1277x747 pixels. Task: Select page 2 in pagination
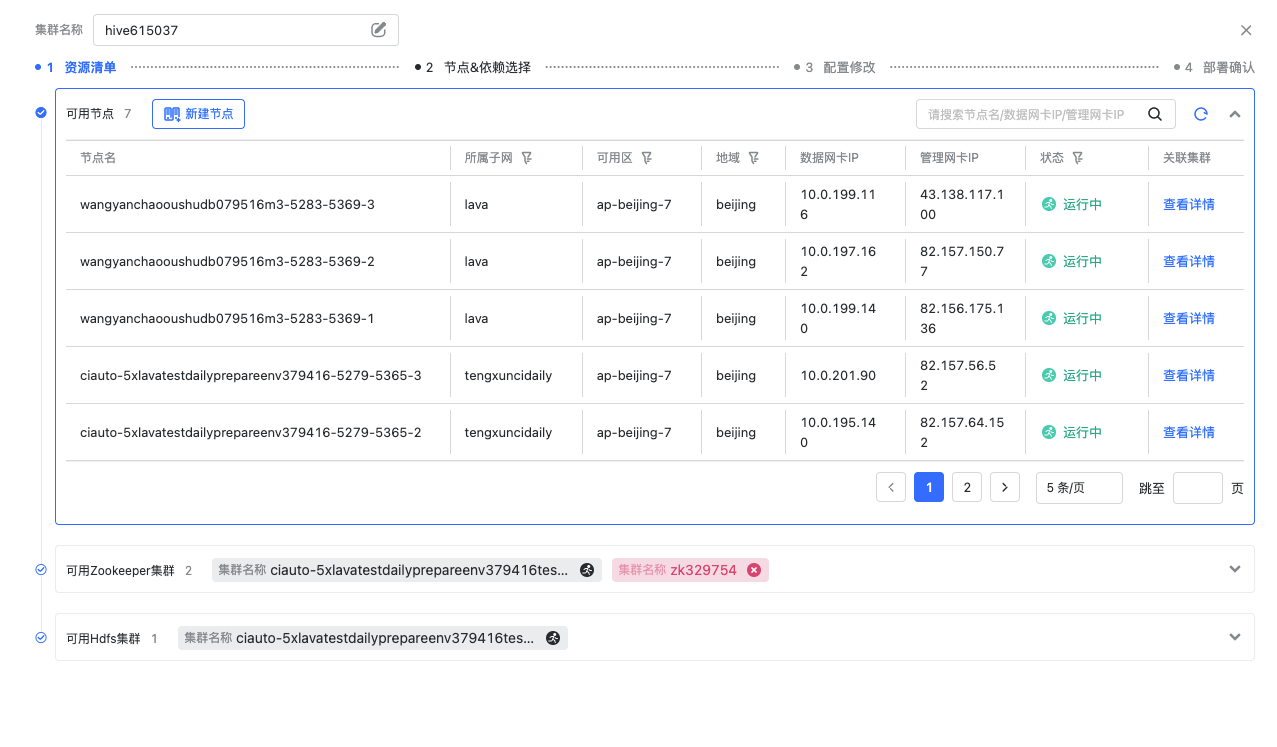(x=967, y=487)
